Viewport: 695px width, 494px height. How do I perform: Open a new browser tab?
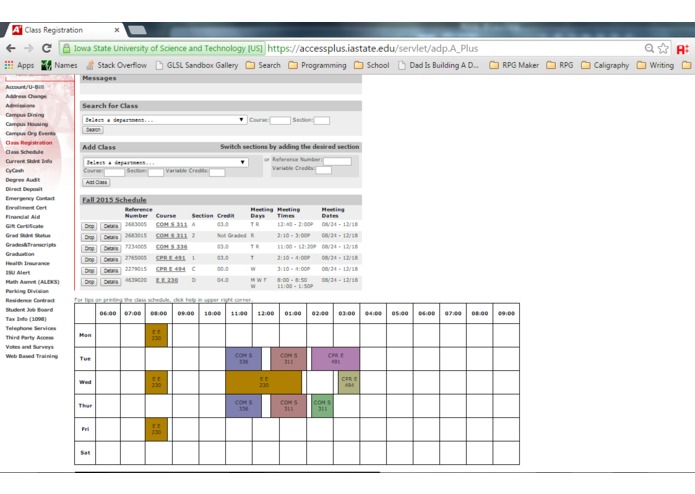tap(137, 30)
